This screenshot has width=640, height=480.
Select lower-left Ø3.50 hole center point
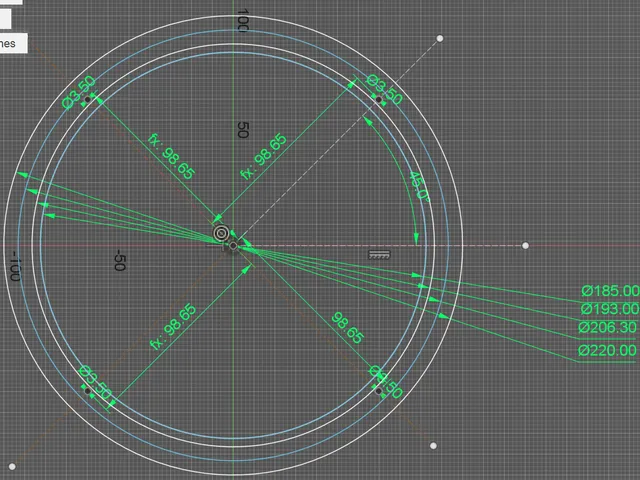87,391
